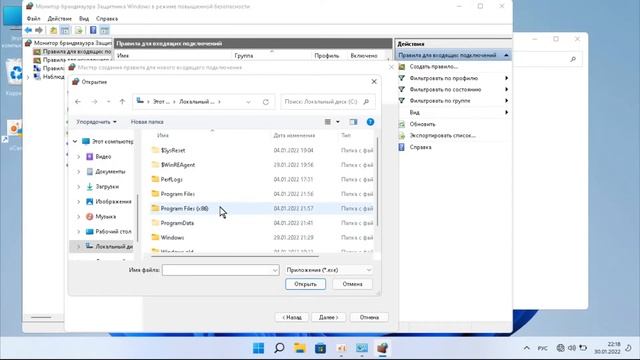Open Справка menu in menu bar
640x360 pixels.
pos(107,18)
